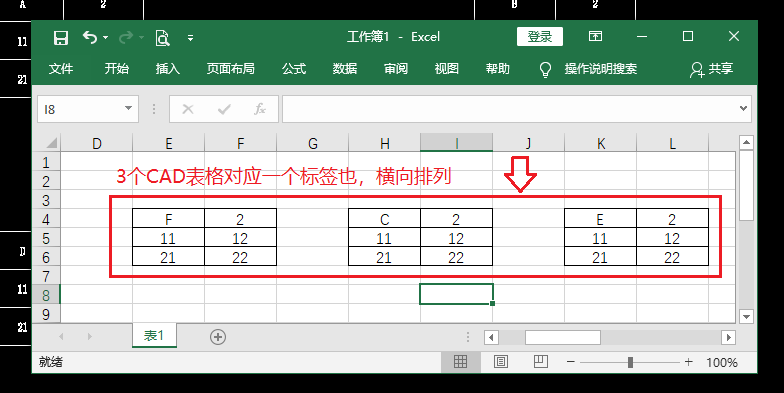The image size is (784, 393).
Task: Expand the formula bar chevron
Action: [744, 108]
